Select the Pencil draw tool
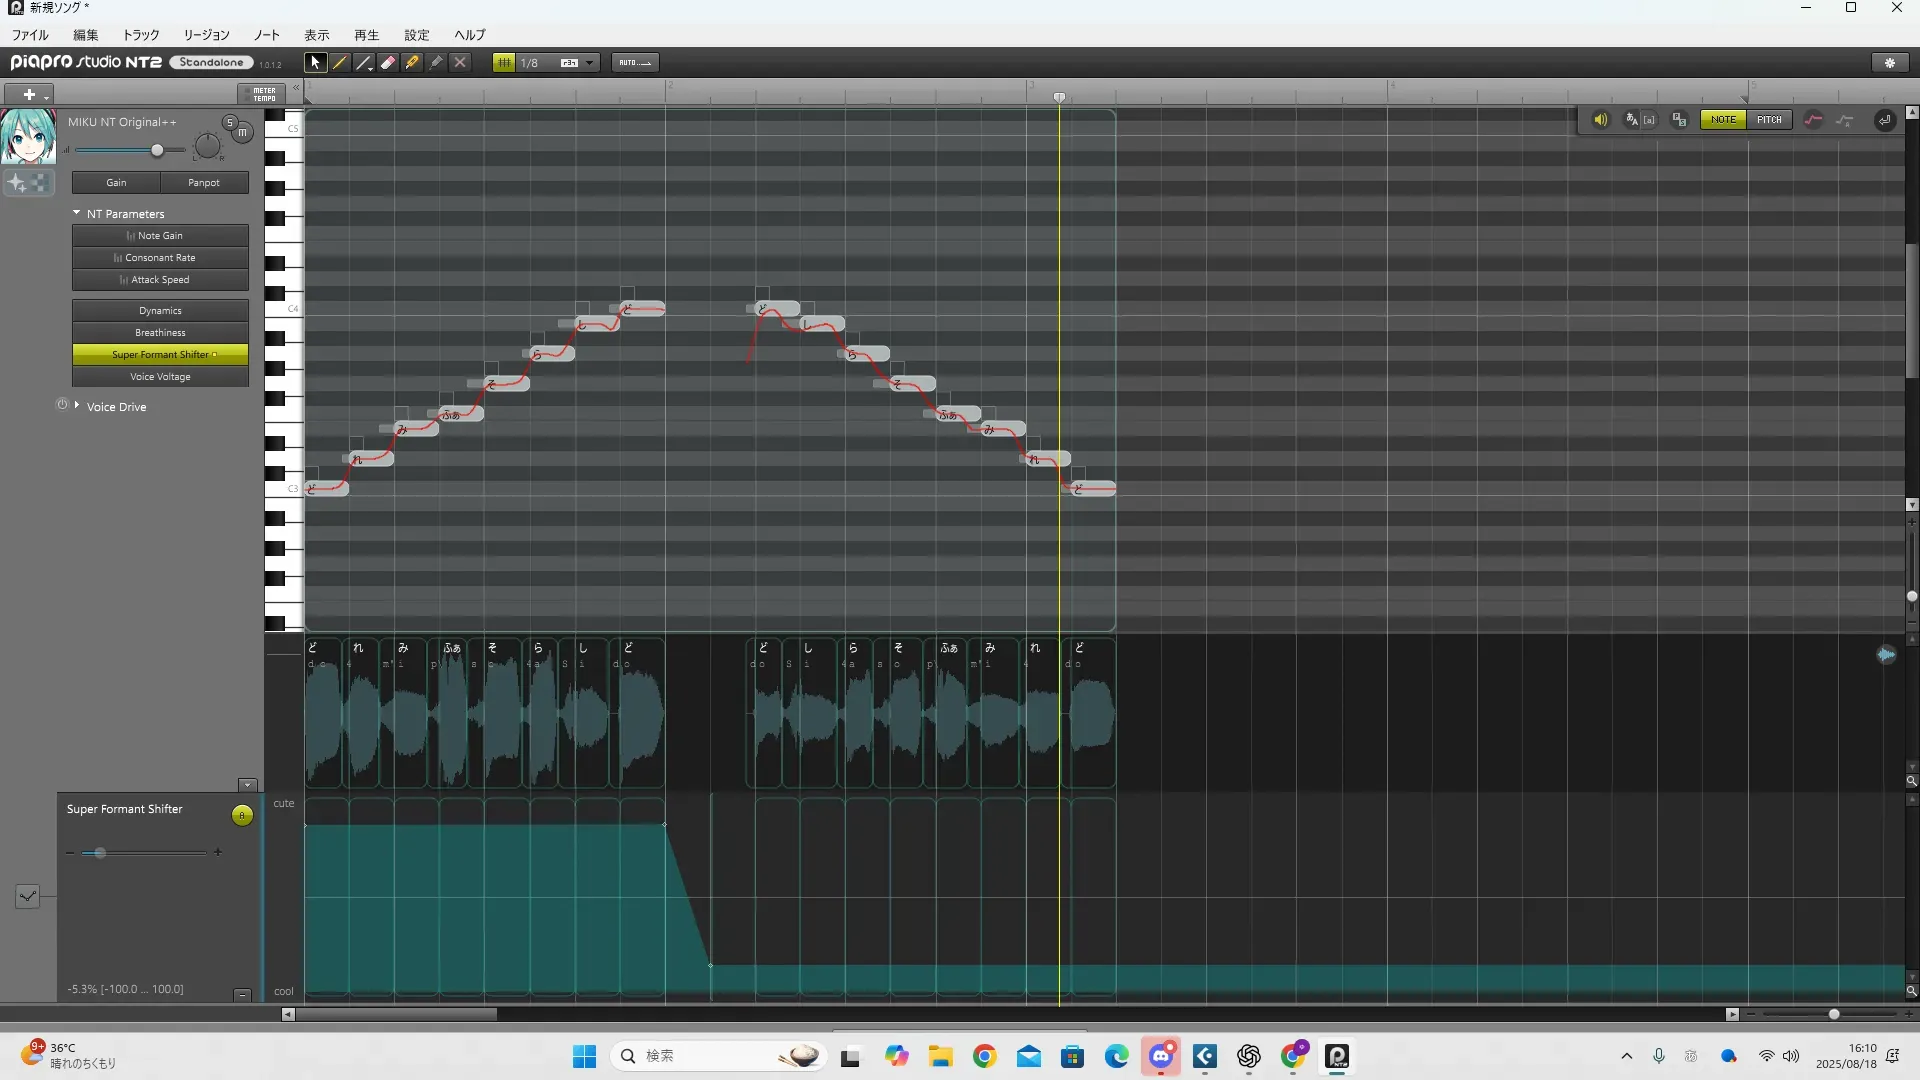The height and width of the screenshot is (1080, 1920). click(x=340, y=62)
